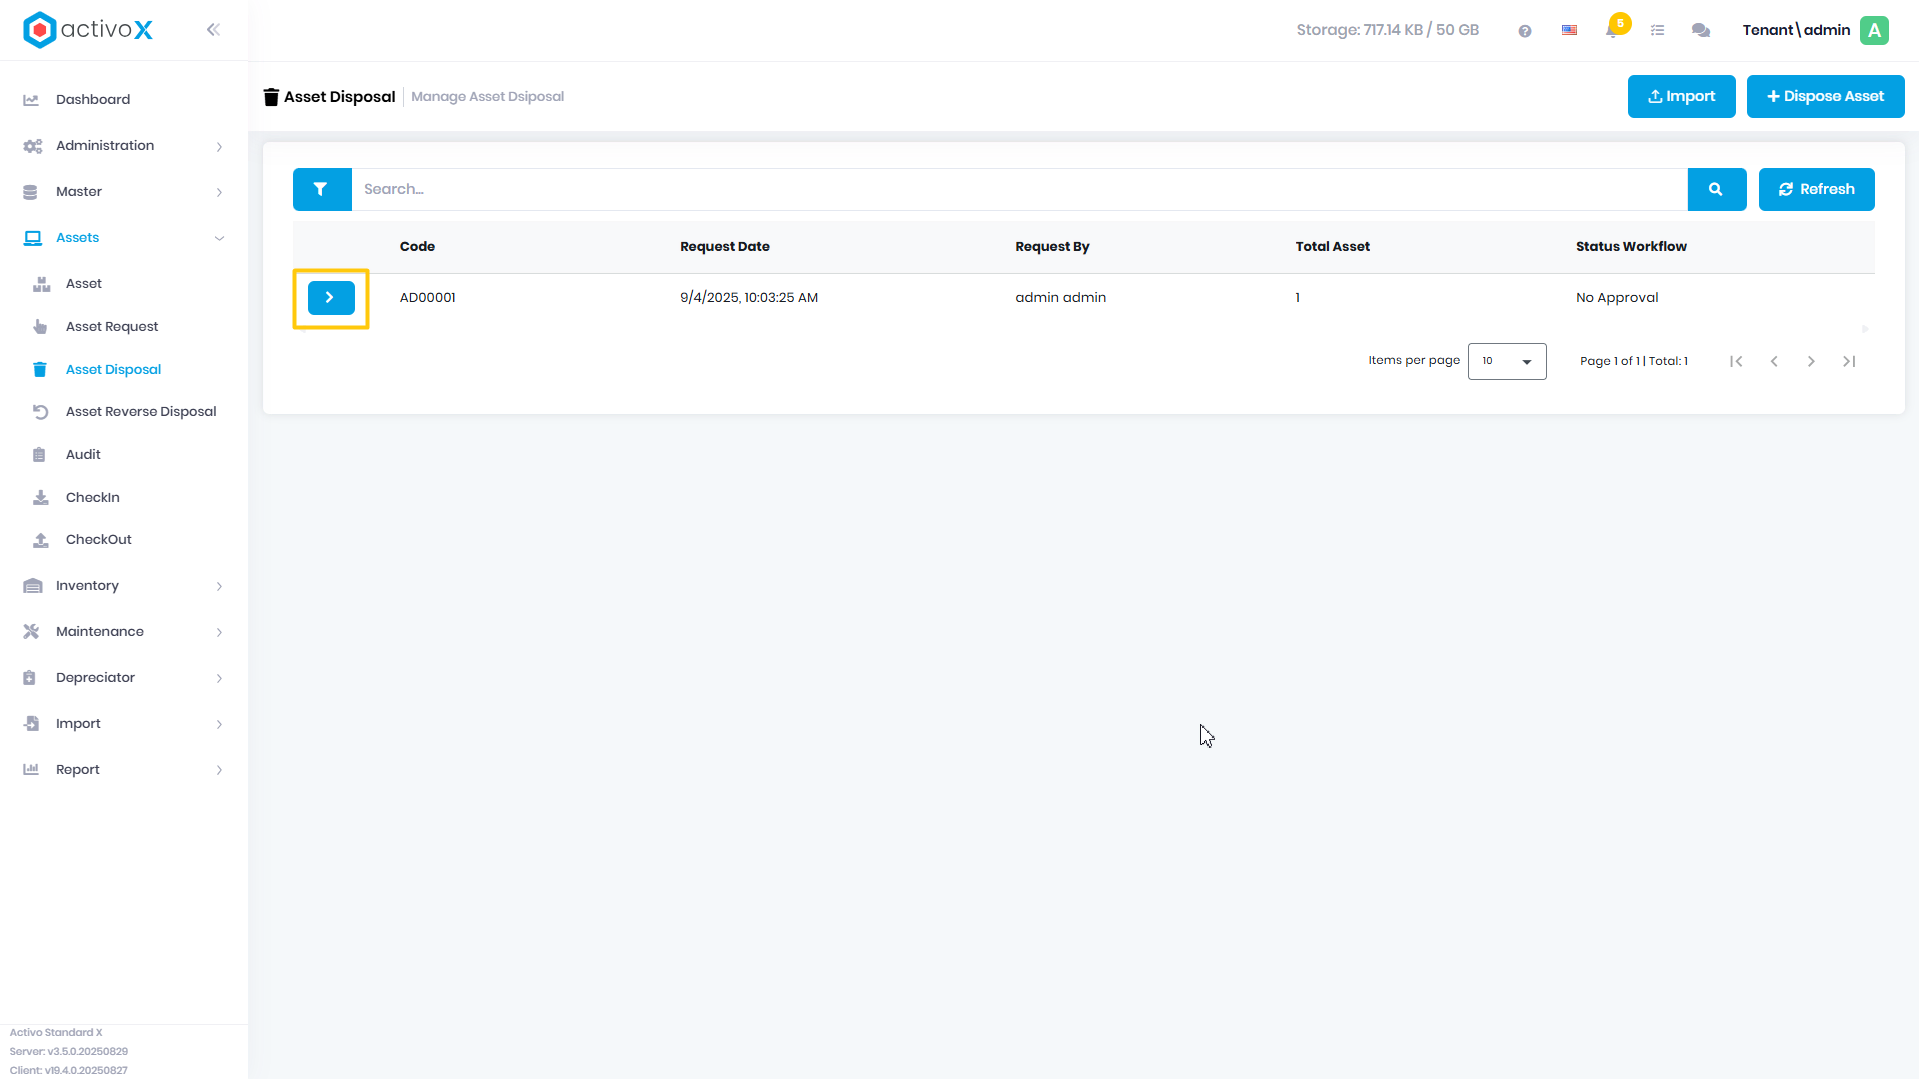Open Asset Reverse Disposal page
The image size is (1919, 1079).
pos(141,412)
